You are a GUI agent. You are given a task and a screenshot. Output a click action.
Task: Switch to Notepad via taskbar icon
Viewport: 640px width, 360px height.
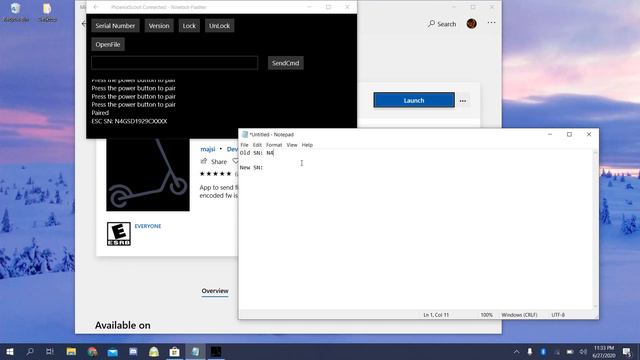coord(196,351)
